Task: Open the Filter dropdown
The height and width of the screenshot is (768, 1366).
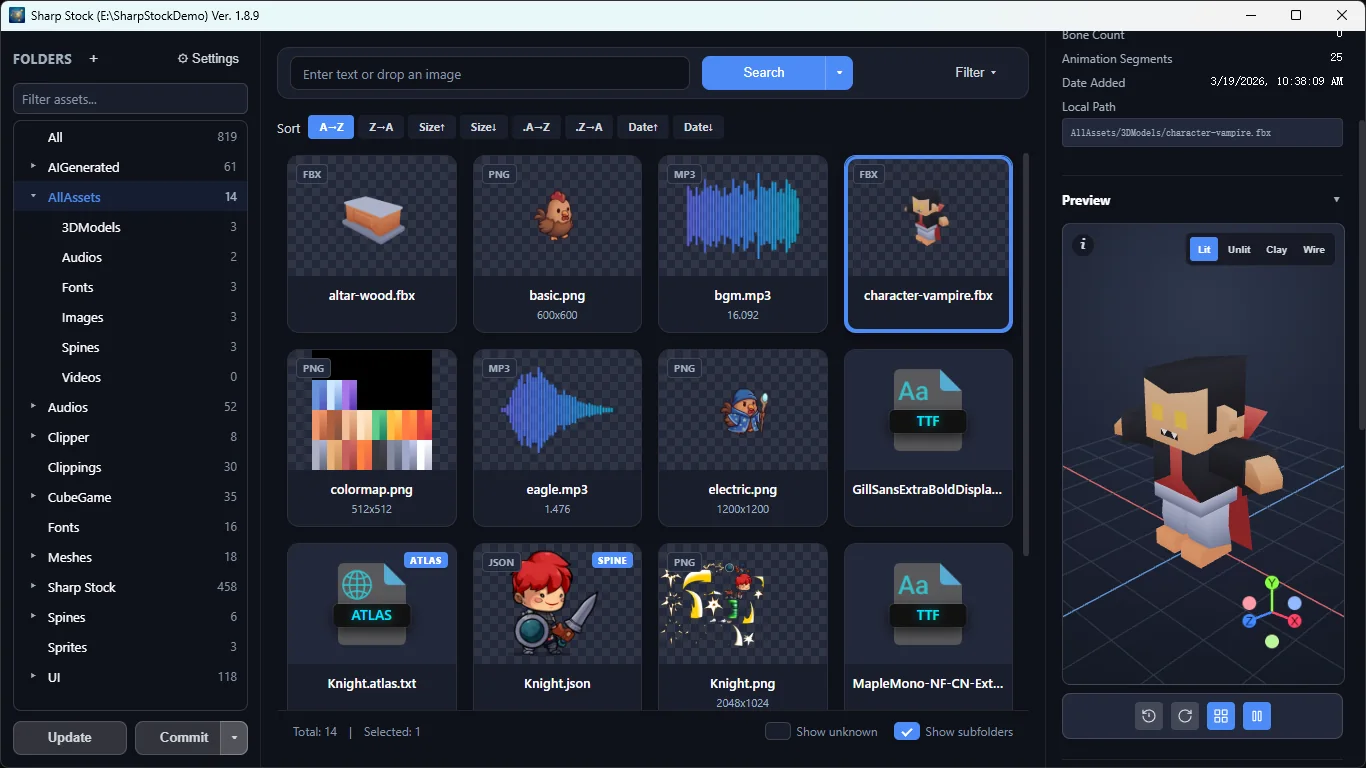Action: [975, 72]
